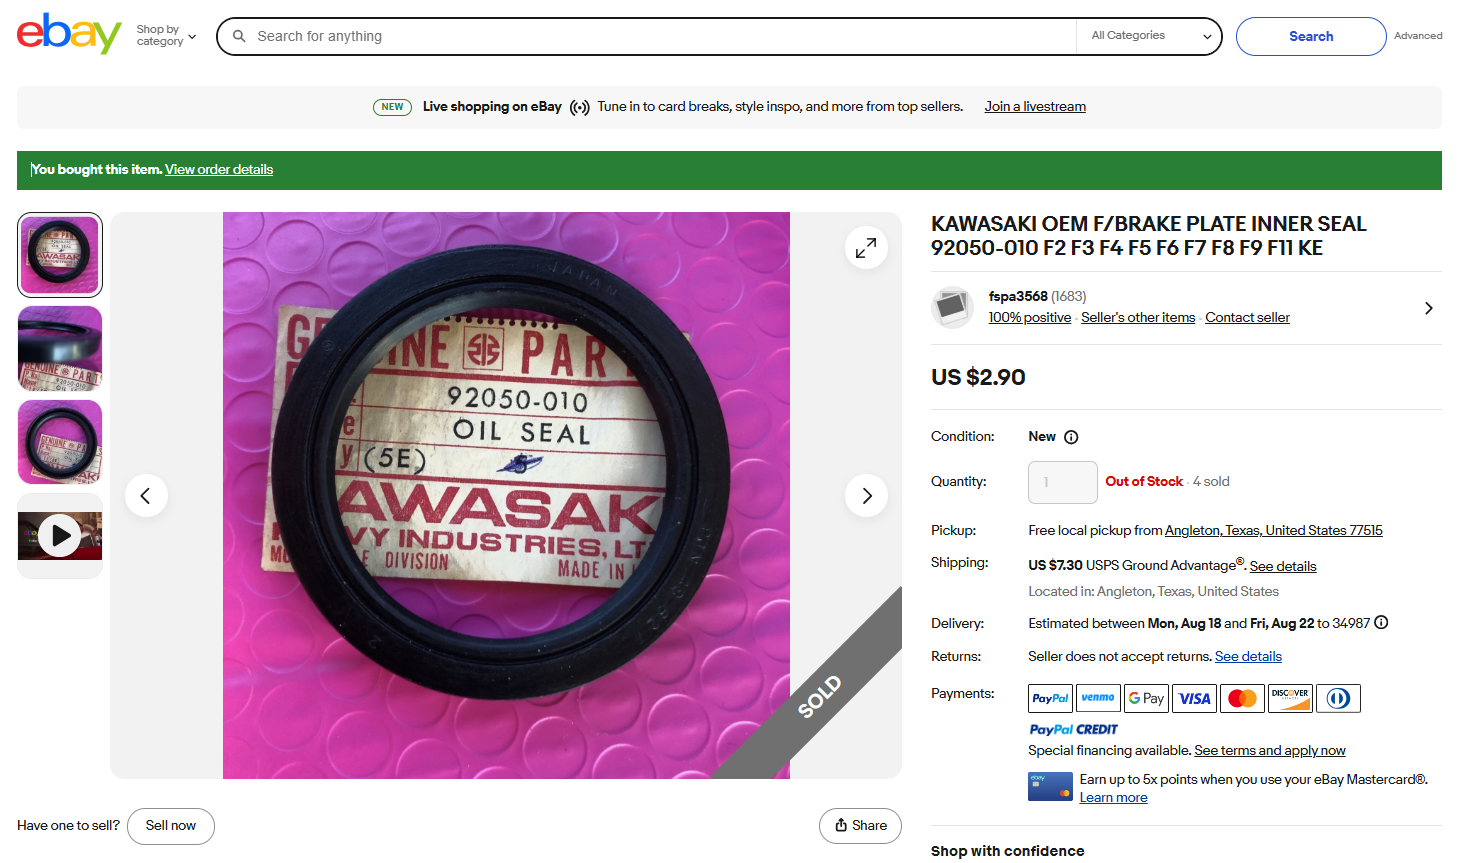Open View order details link
Image resolution: width=1462 pixels, height=863 pixels.
tap(219, 170)
